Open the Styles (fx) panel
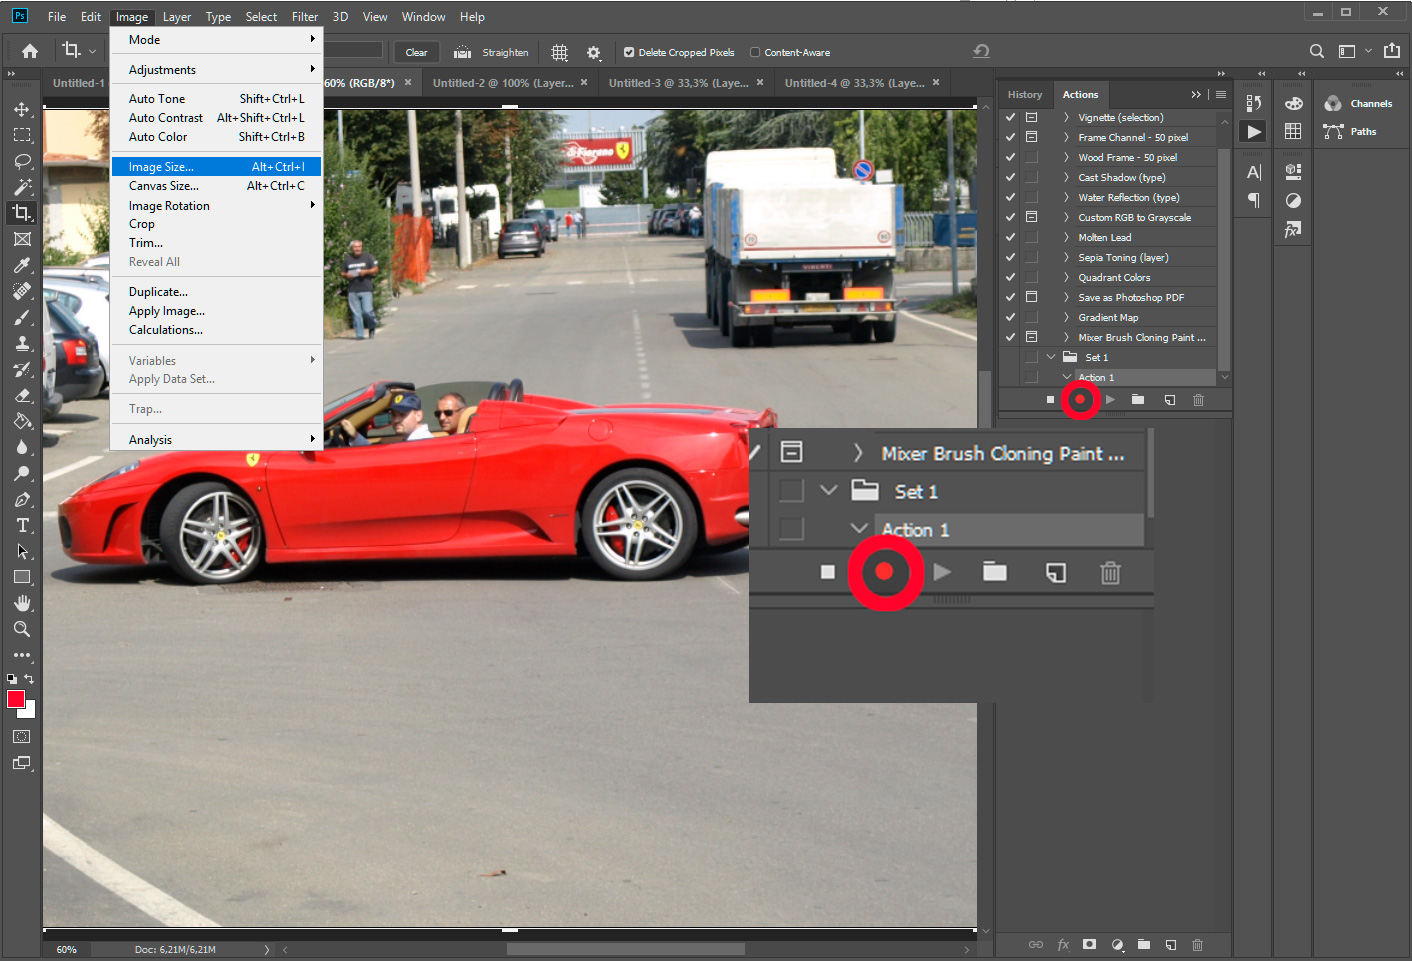This screenshot has width=1412, height=961. click(x=1292, y=229)
